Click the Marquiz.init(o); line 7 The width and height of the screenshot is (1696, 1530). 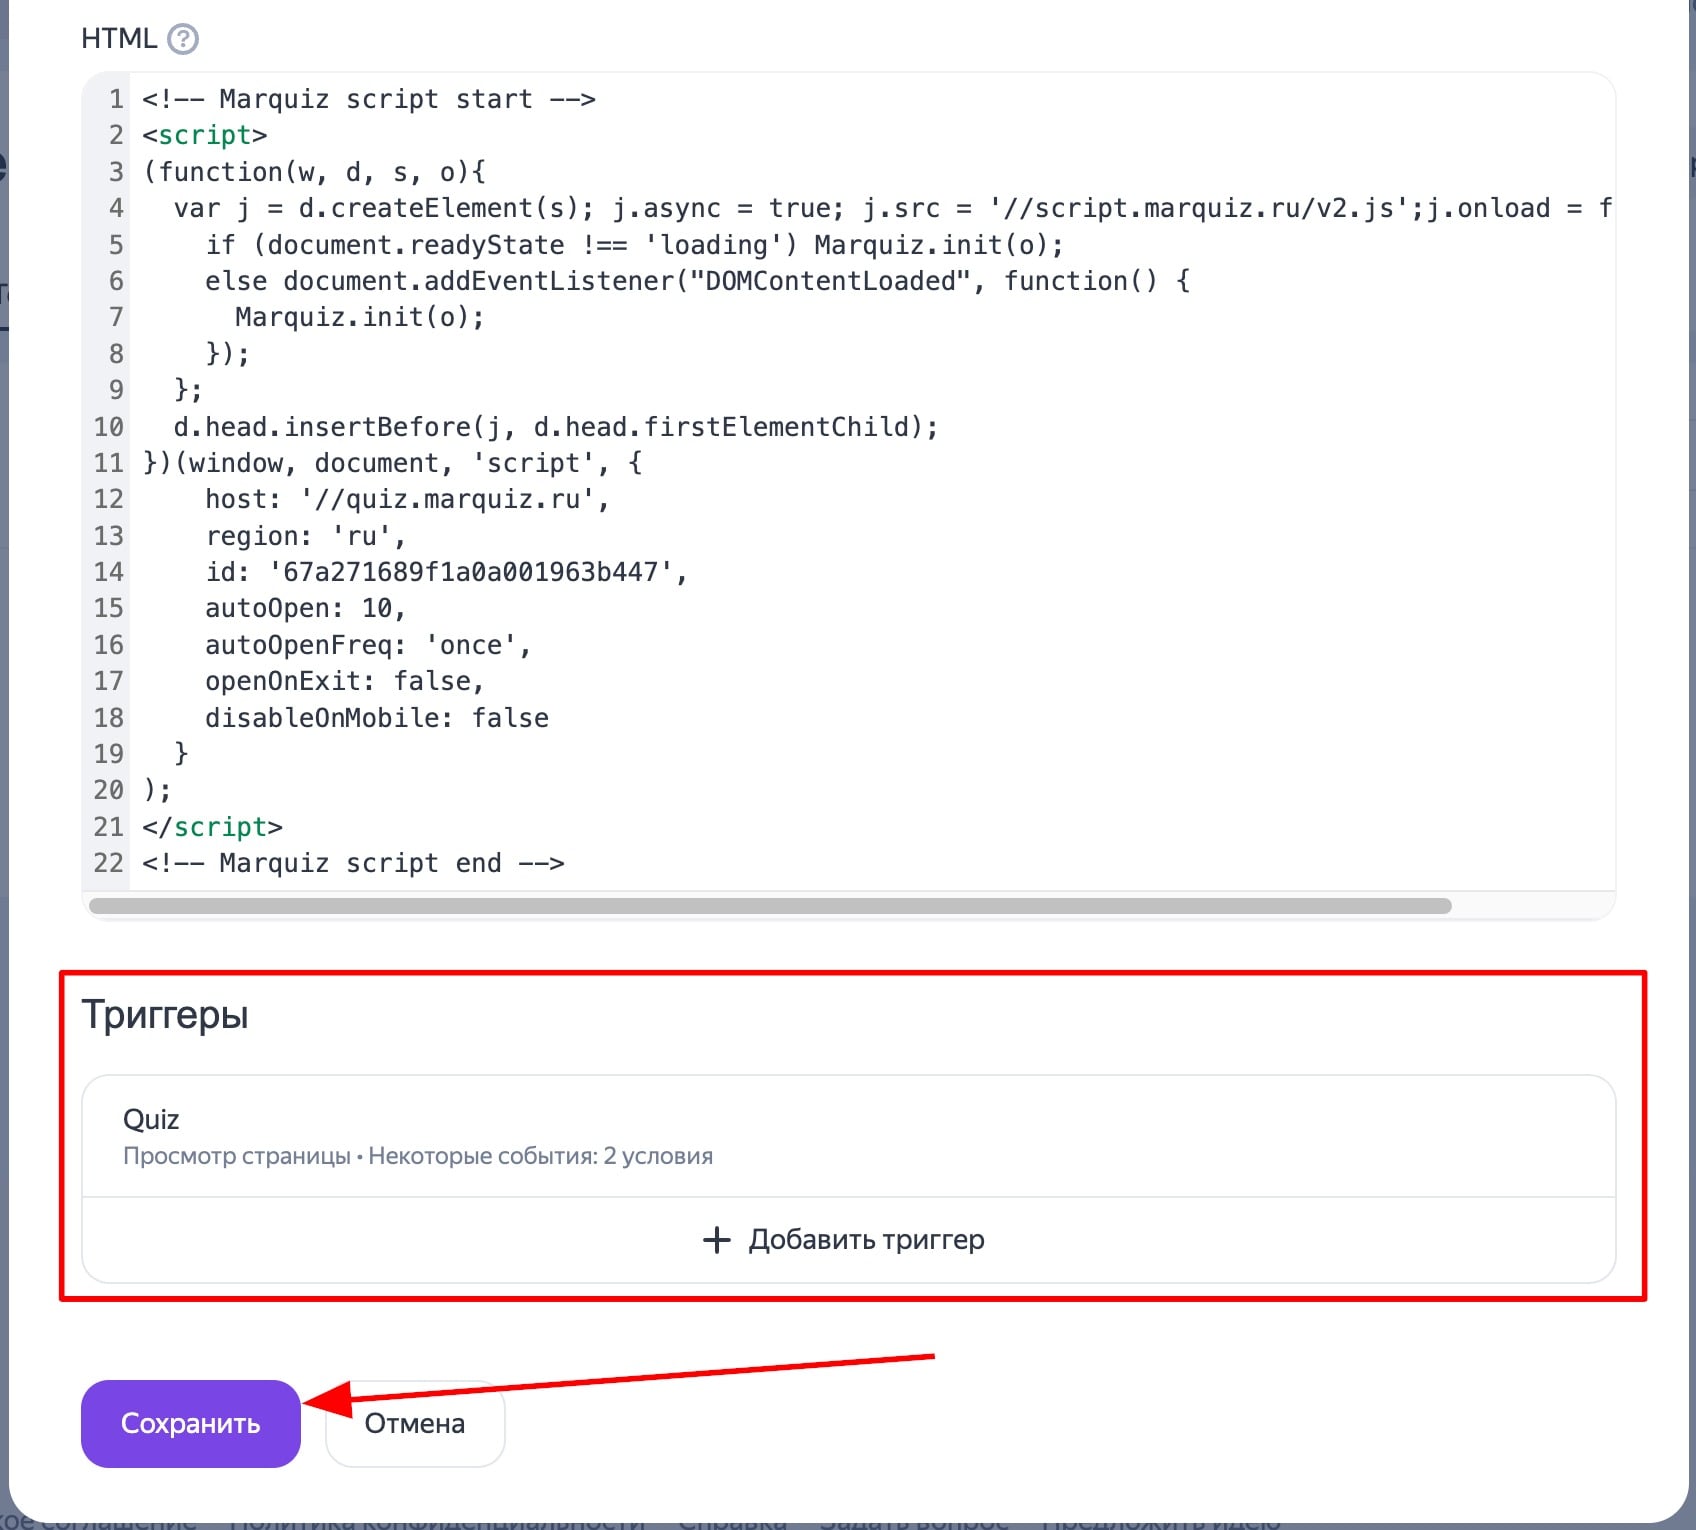point(359,317)
